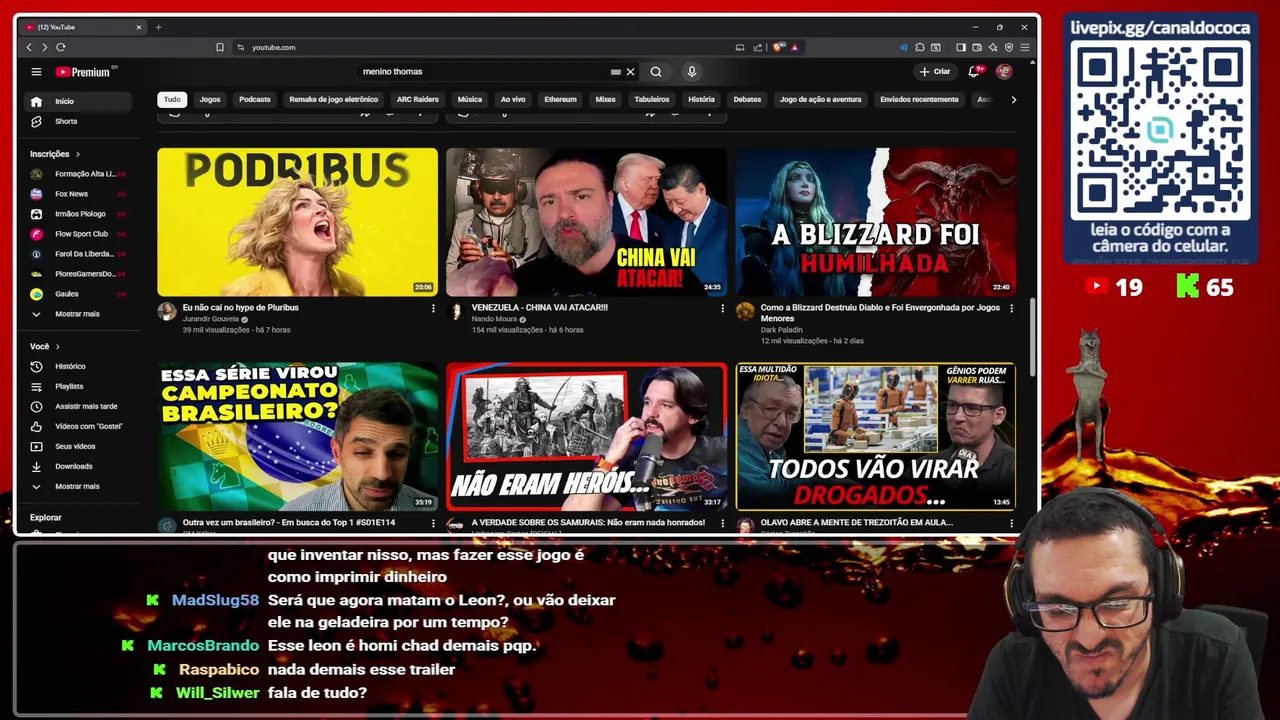Open Jurandir Gouveia channel link
This screenshot has width=1280, height=720.
tap(211, 319)
